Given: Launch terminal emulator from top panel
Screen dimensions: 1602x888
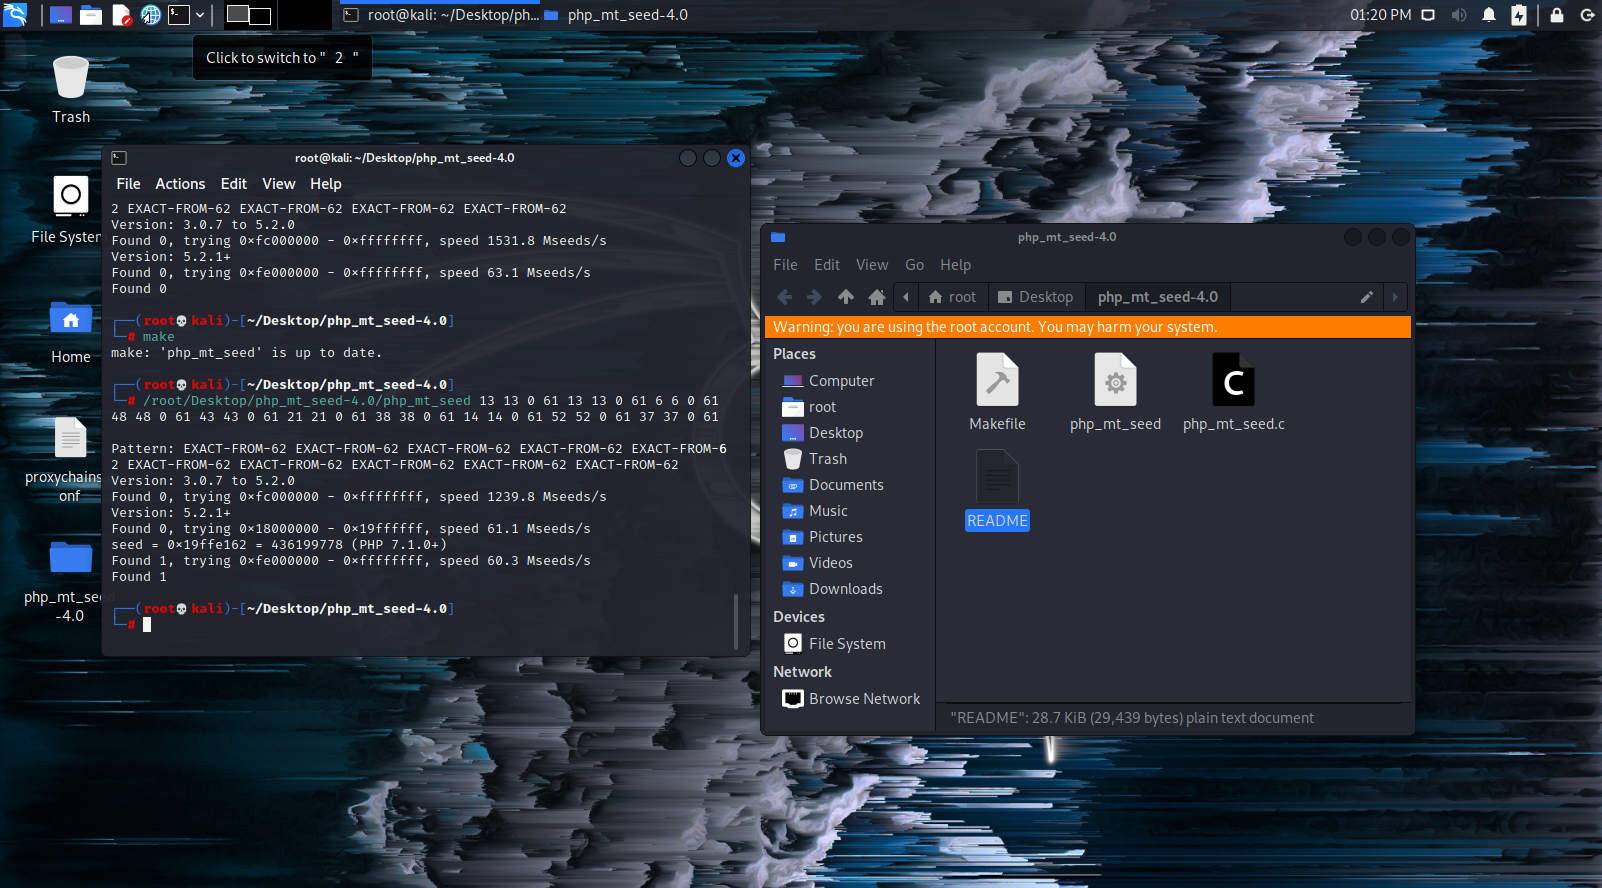Looking at the screenshot, I should (179, 15).
